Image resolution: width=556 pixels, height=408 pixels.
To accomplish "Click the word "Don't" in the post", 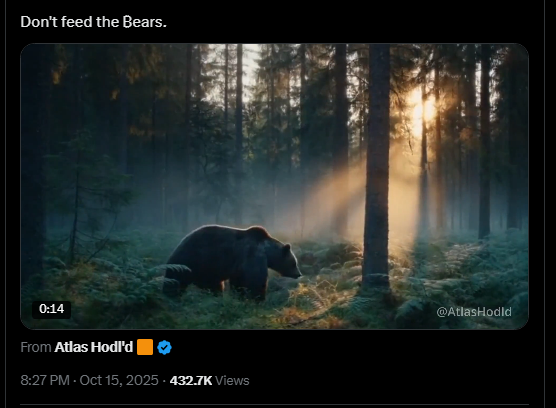I will [39, 22].
